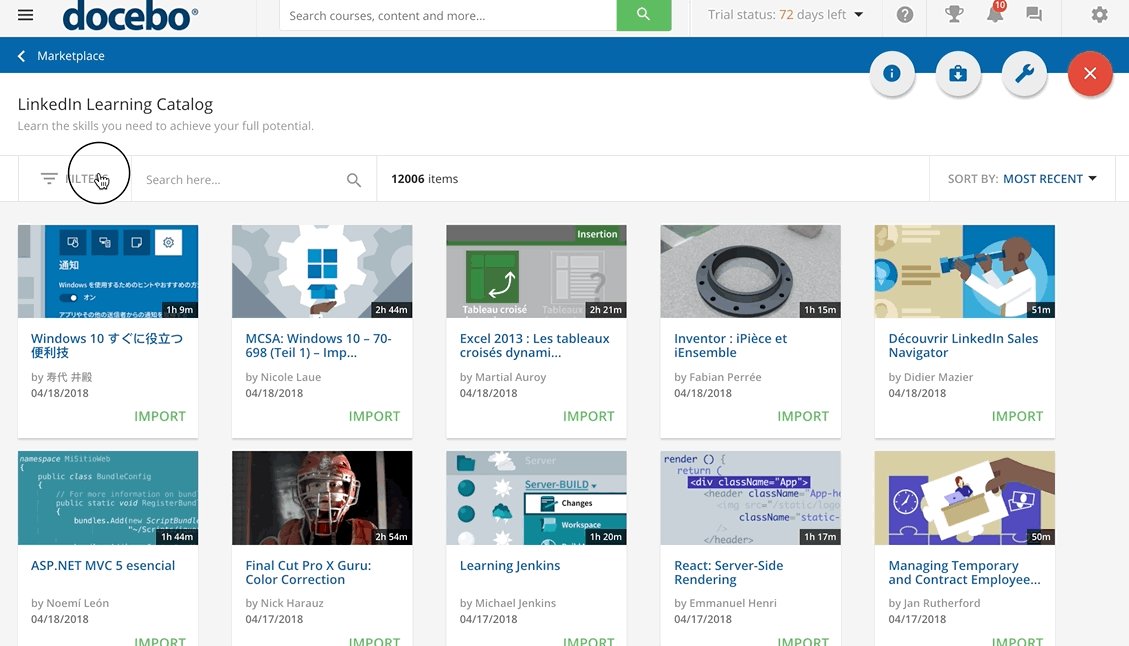The width and height of the screenshot is (1129, 646).
Task: Open the Learning Jenkins thumbnail
Action: point(536,498)
